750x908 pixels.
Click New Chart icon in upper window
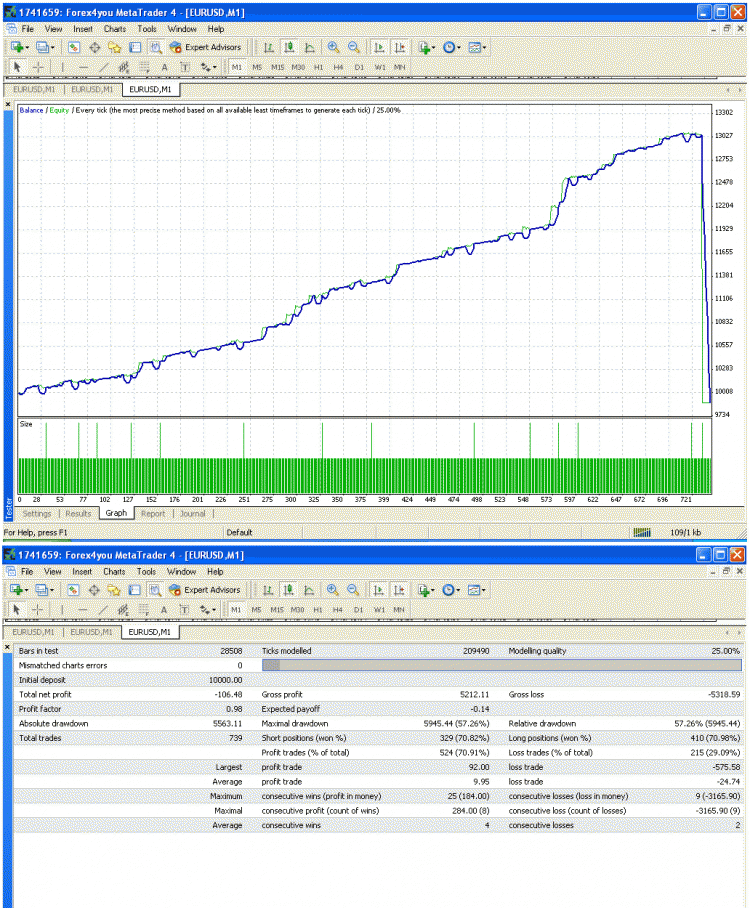[x=17, y=47]
